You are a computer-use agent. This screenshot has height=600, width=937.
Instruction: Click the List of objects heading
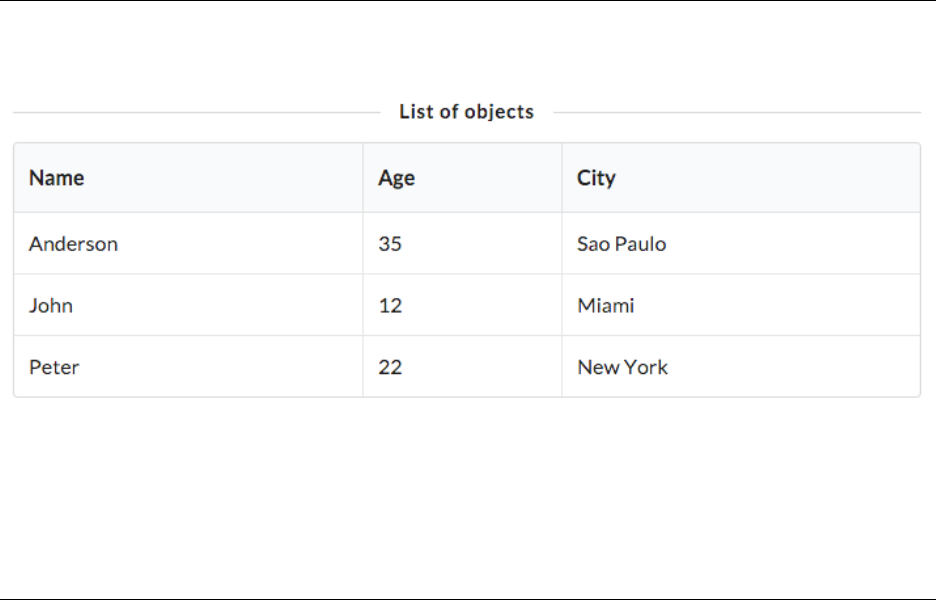click(466, 112)
